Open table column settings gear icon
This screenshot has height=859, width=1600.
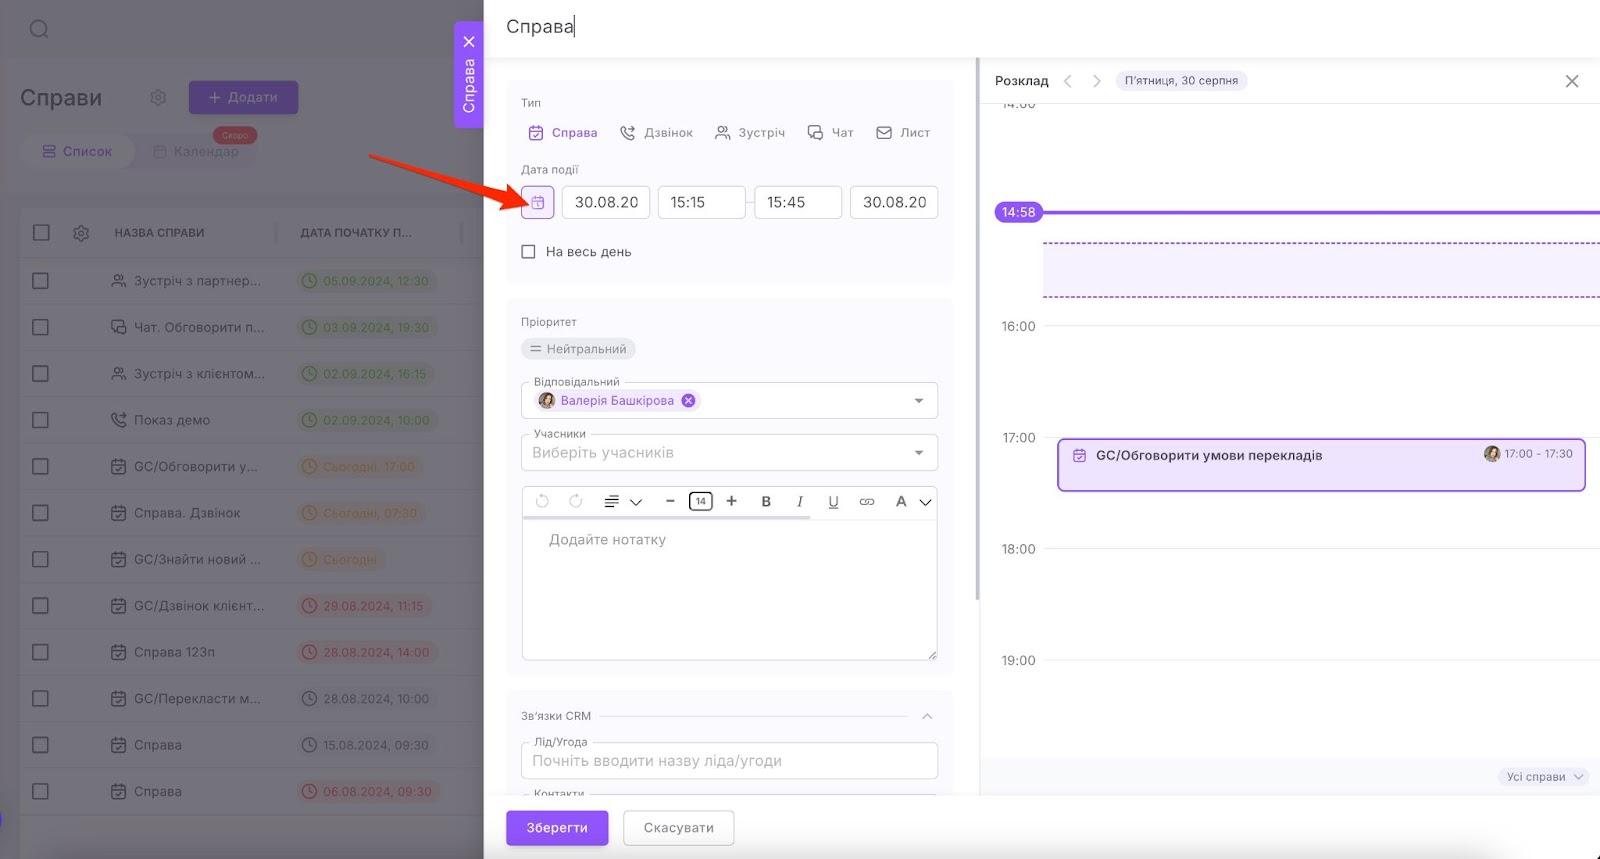pos(81,233)
